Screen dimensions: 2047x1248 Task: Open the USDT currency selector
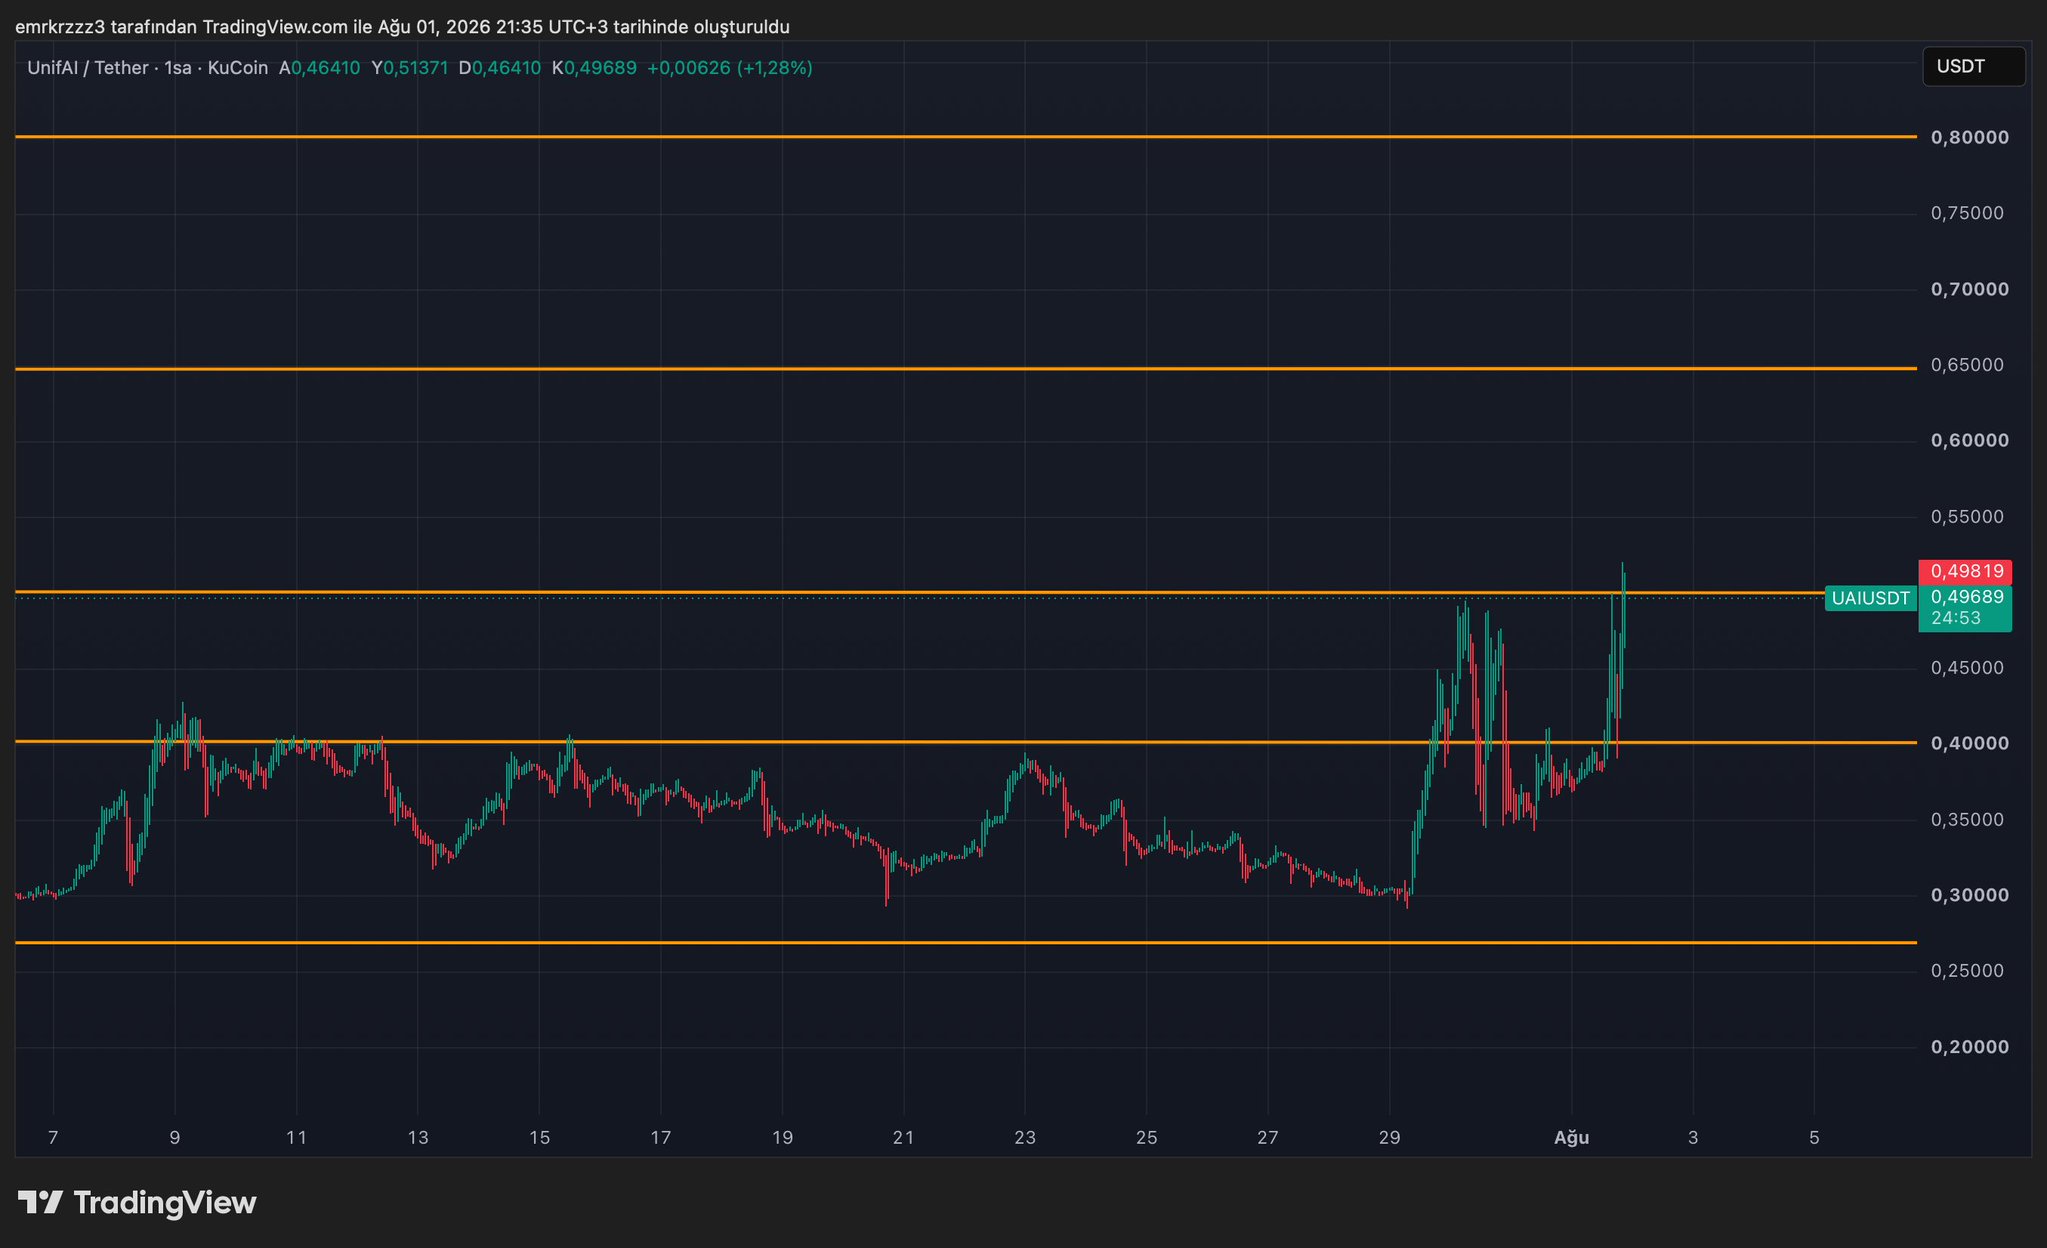point(1973,67)
